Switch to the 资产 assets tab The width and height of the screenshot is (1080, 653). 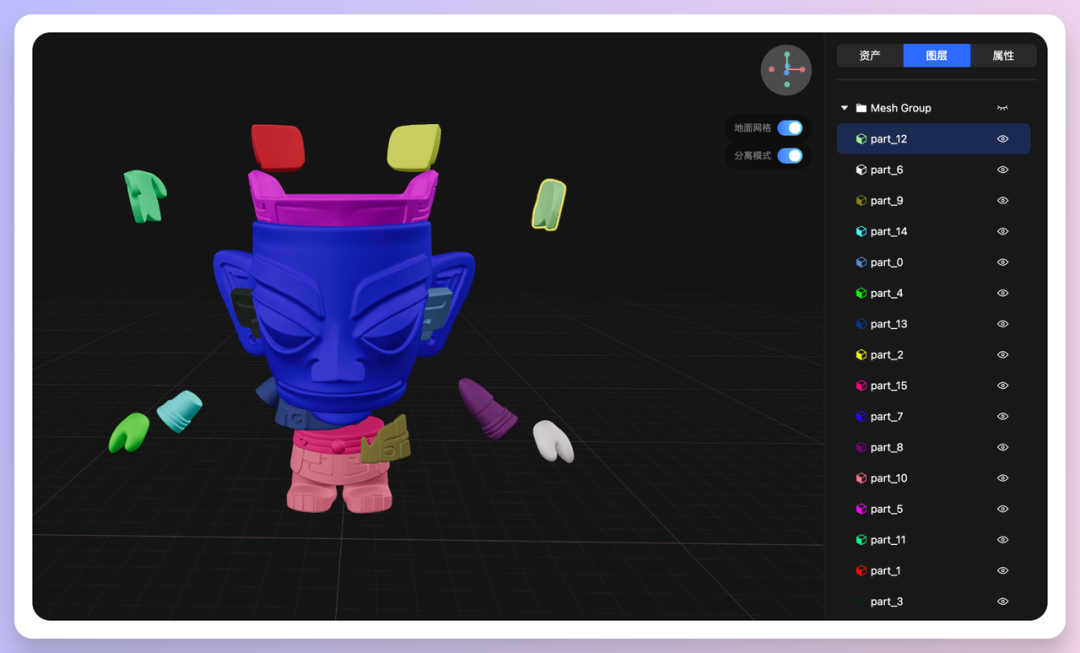pos(870,56)
